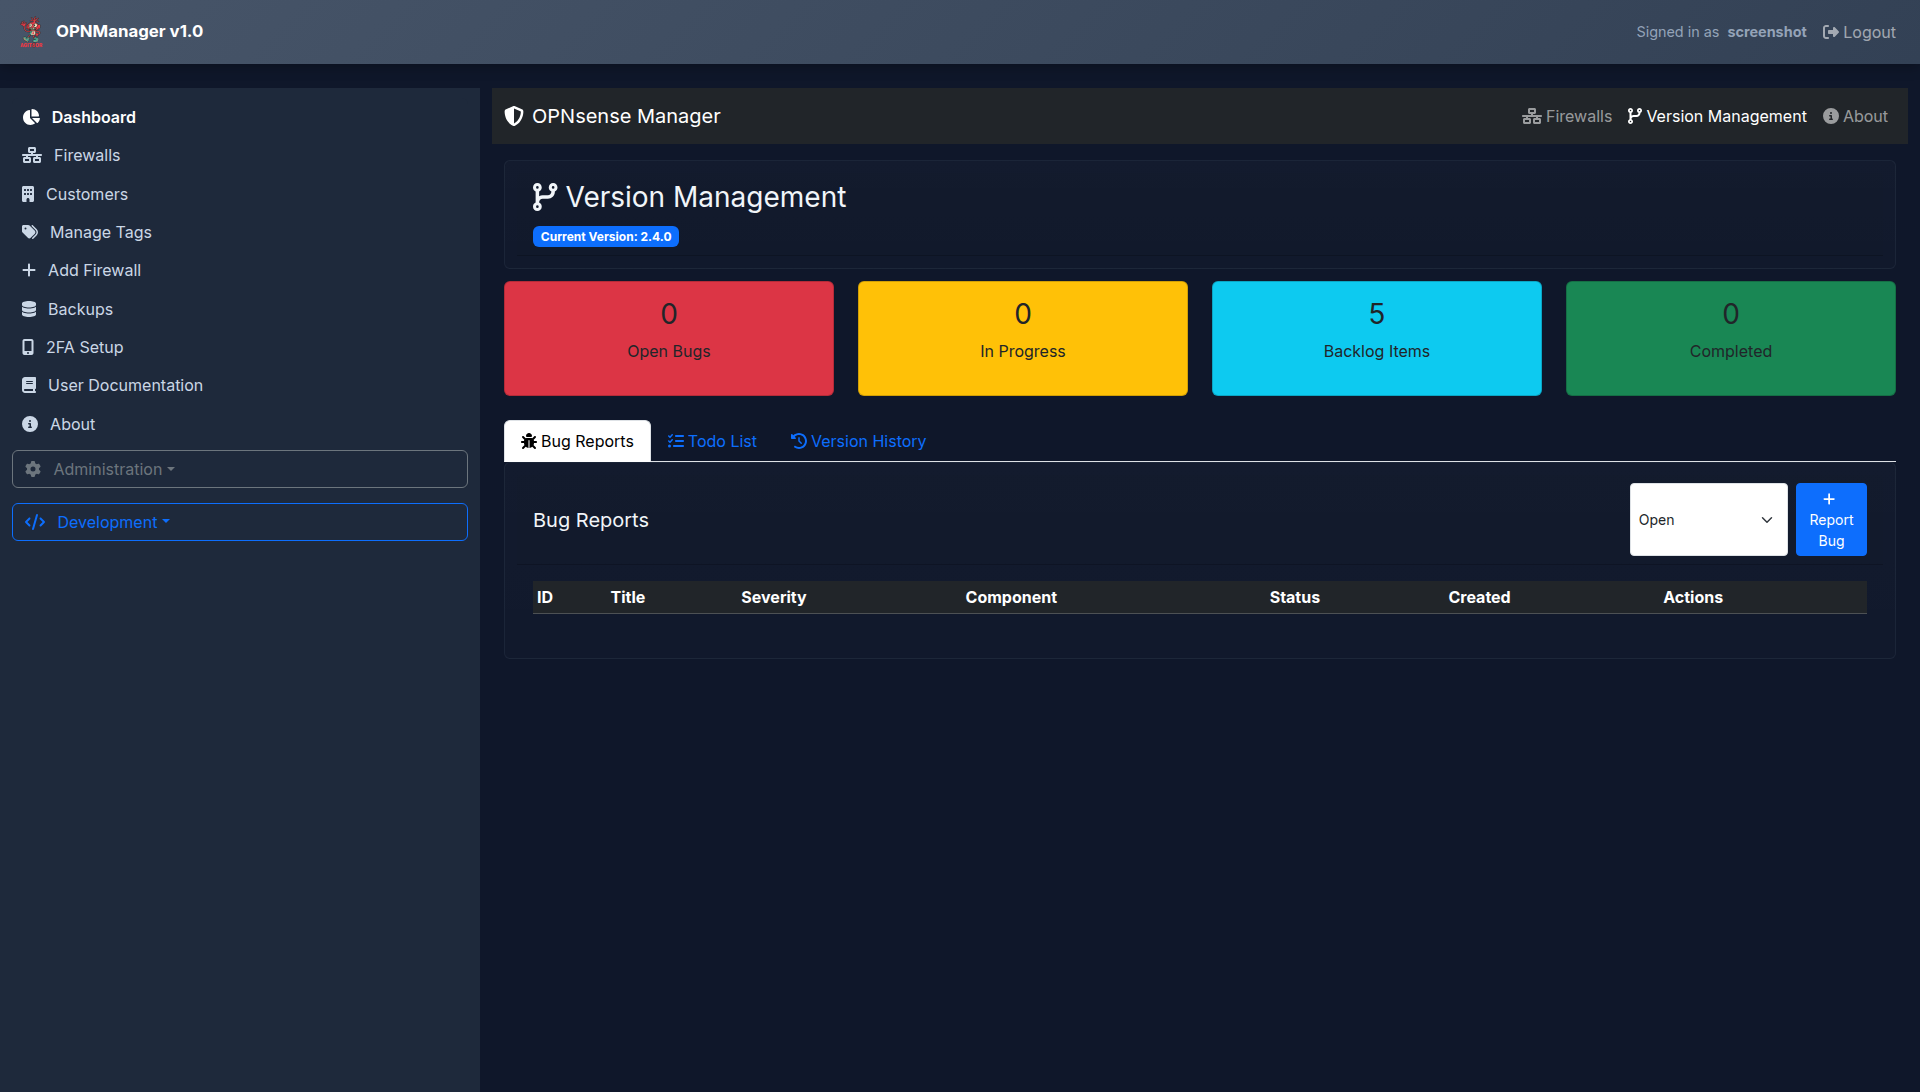
Task: Click the info icon beside About in top nav
Action: (x=1831, y=116)
